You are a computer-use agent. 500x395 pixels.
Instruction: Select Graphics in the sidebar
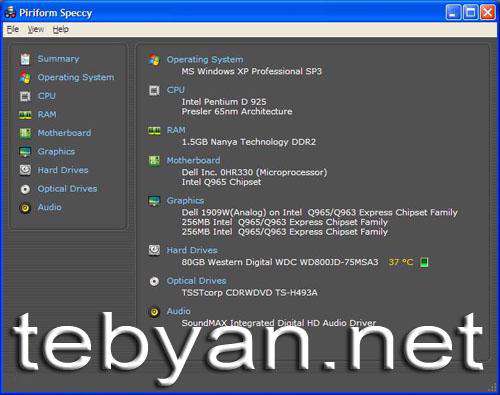[56, 152]
